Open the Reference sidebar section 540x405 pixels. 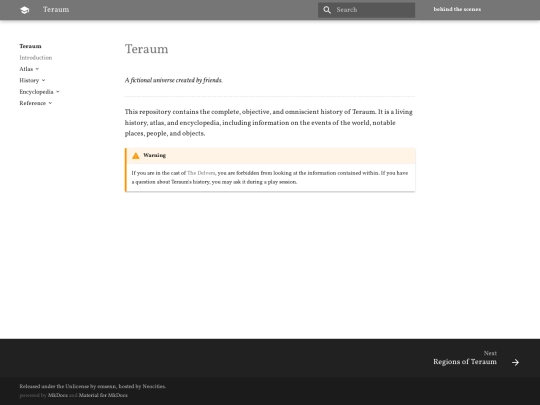[x=33, y=103]
